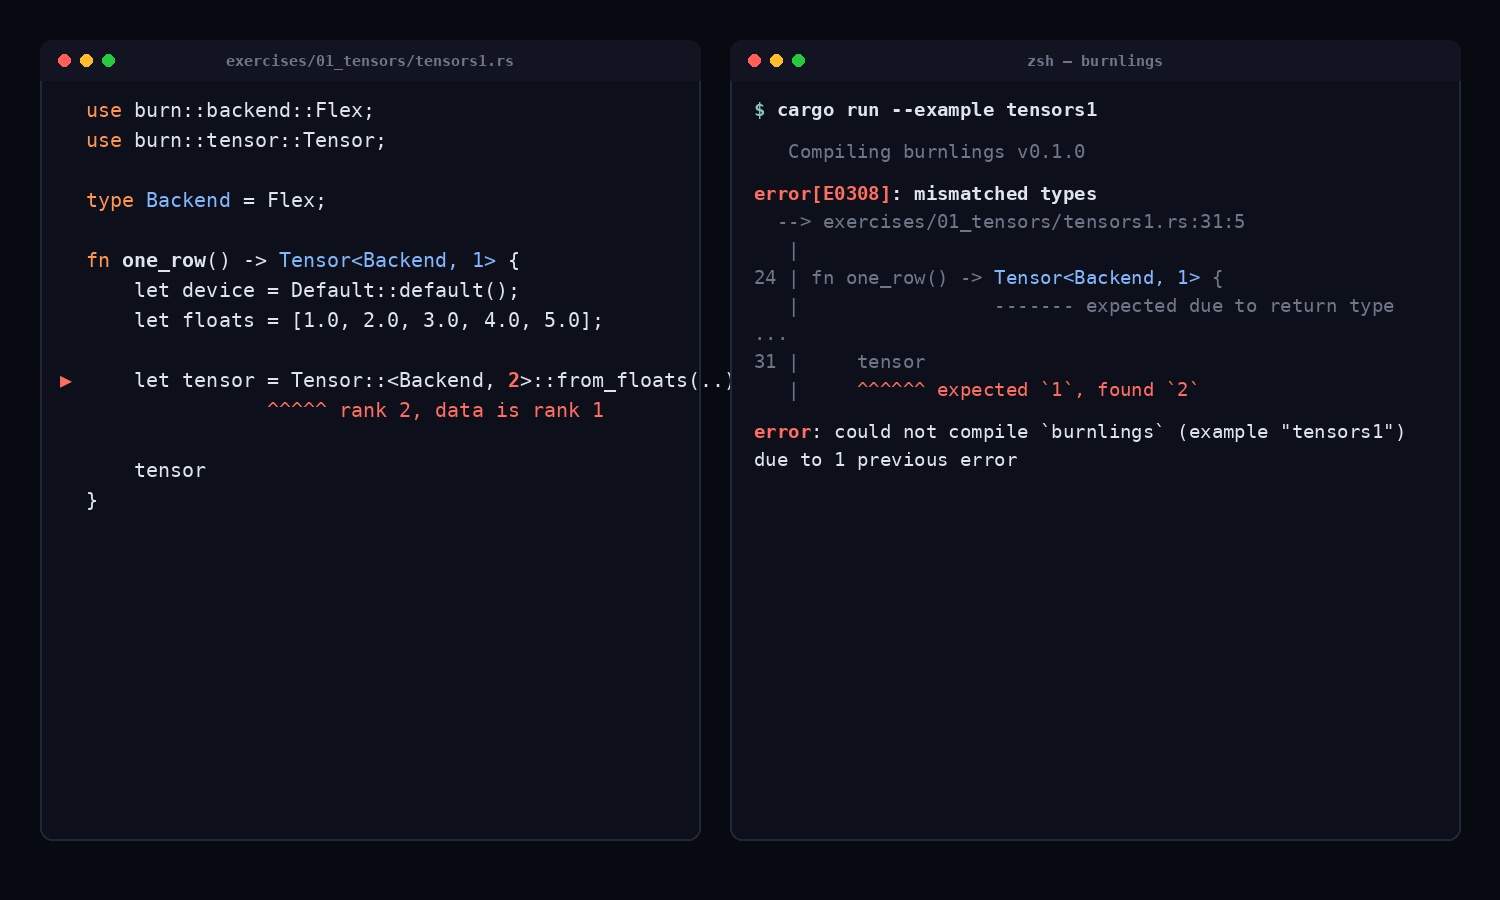Viewport: 1500px width, 900px height.
Task: Click the red error arrow marker in editor gutter
Action: coord(66,381)
